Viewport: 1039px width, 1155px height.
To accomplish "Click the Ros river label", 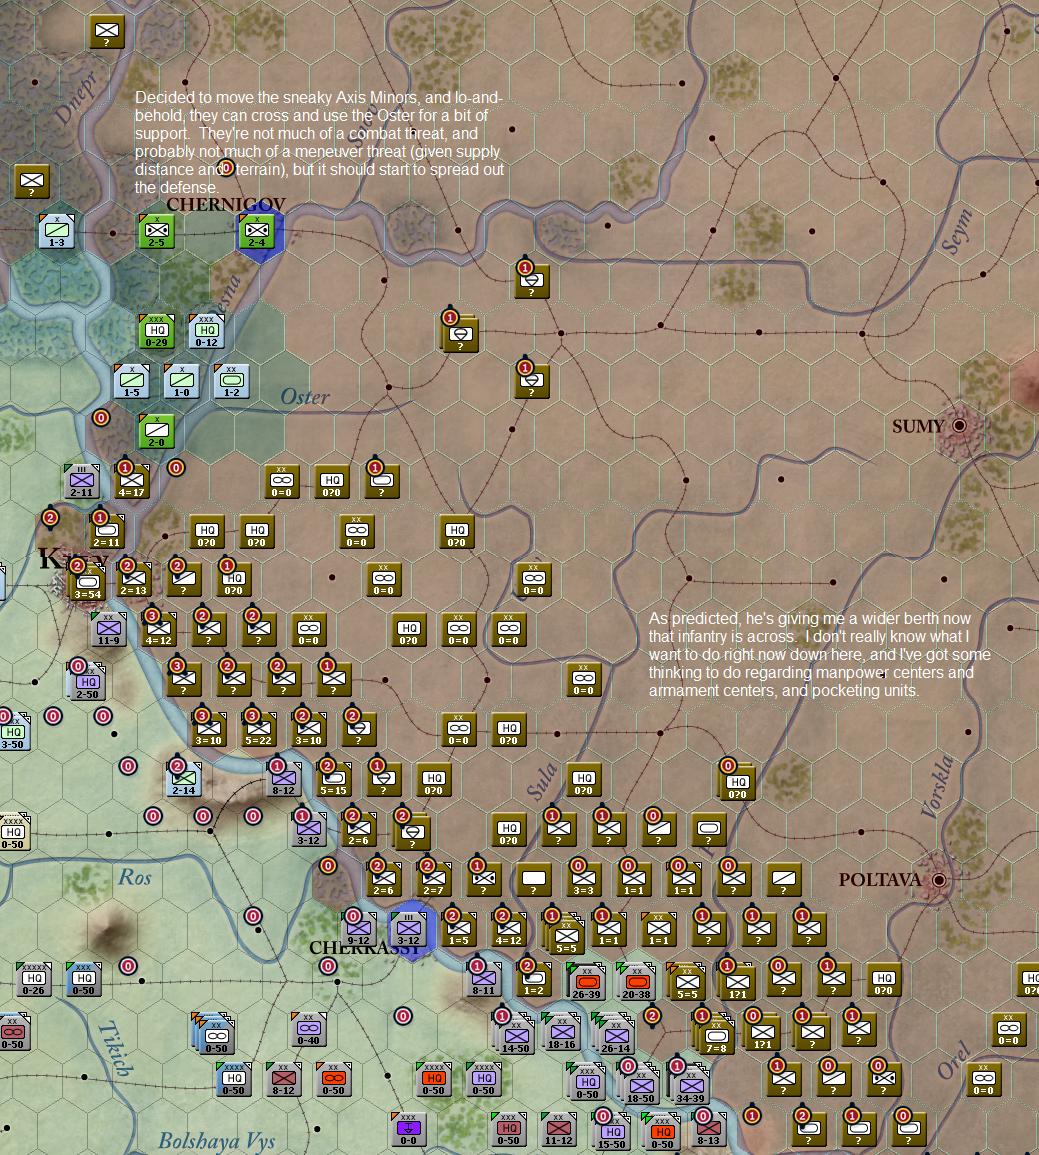I will coord(135,877).
